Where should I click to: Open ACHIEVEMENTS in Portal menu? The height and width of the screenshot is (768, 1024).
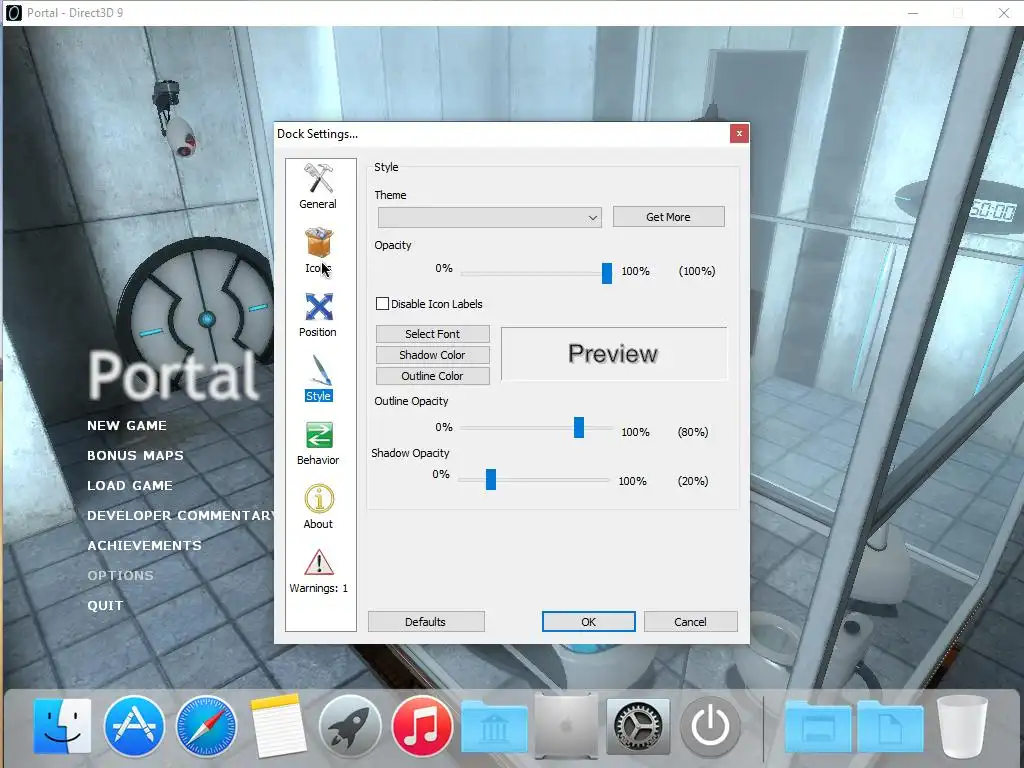[145, 545]
